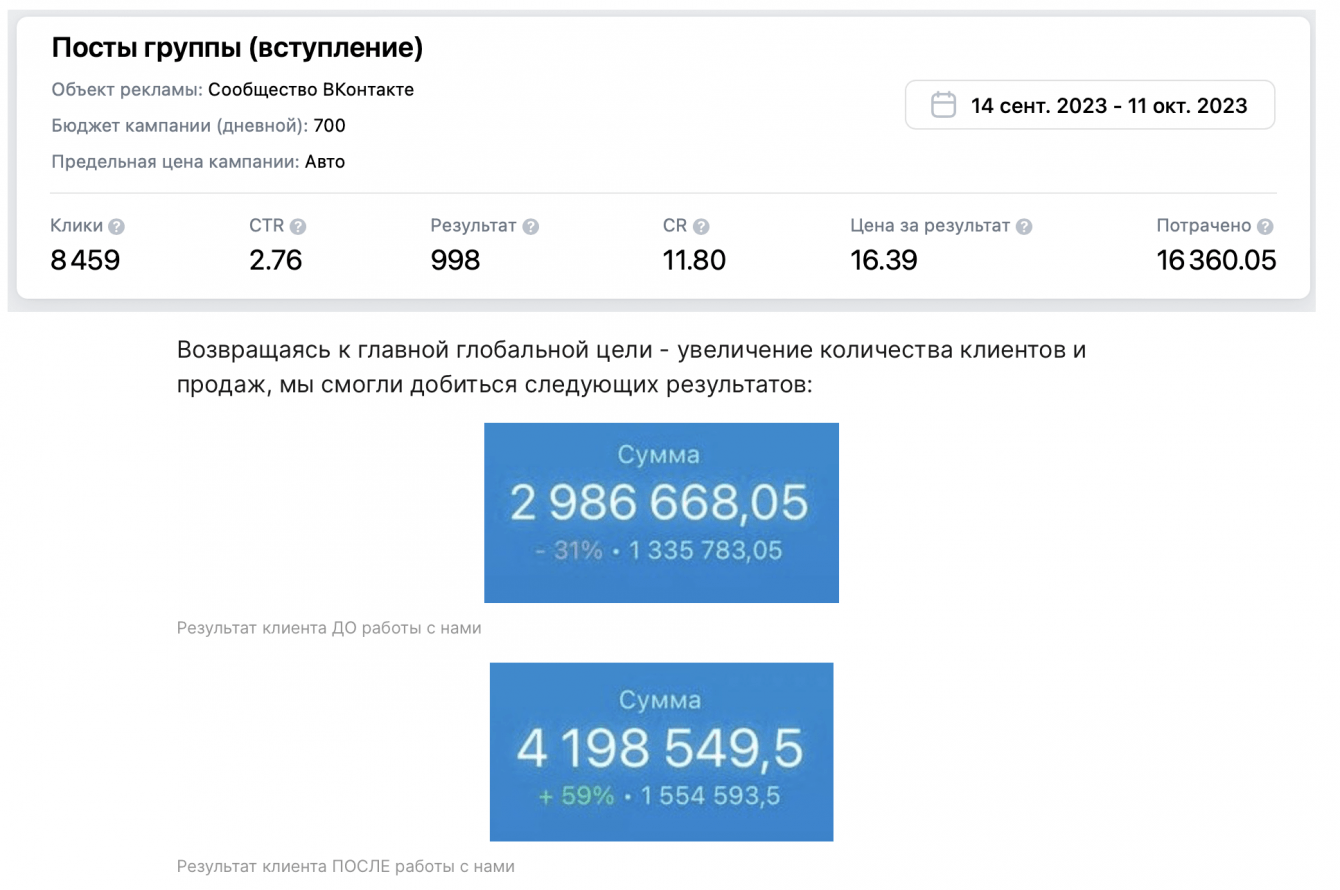Click the calendar icon in date picker
This screenshot has width=1340, height=890.
point(943,105)
